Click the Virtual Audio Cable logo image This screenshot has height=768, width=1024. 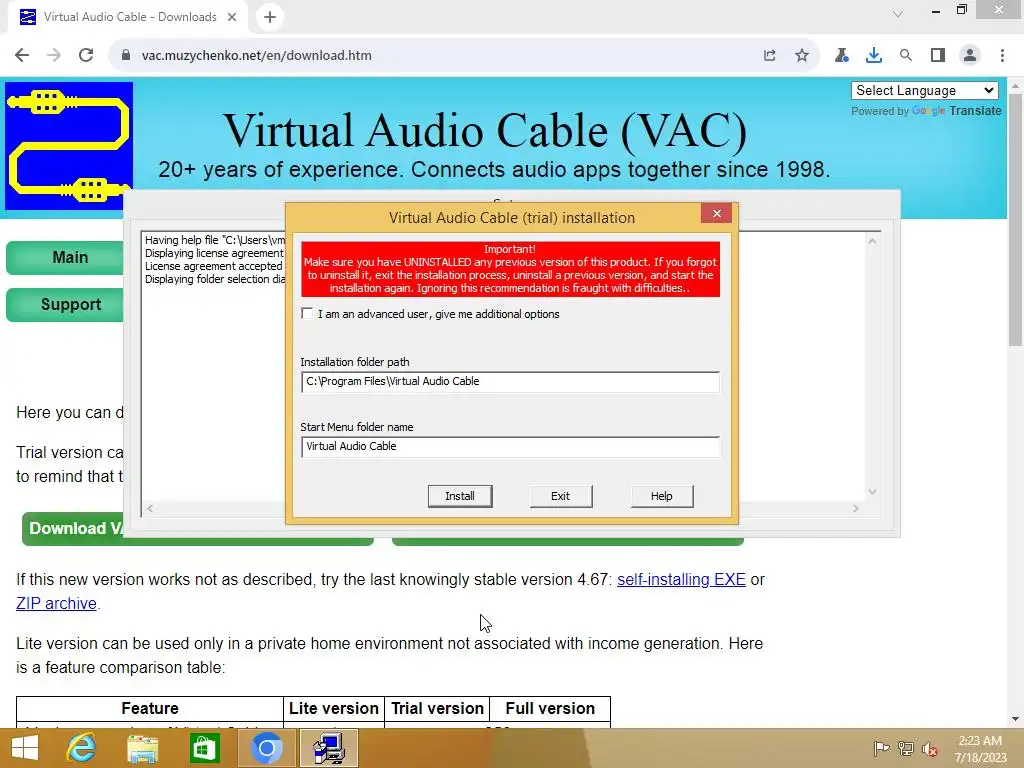coord(69,146)
